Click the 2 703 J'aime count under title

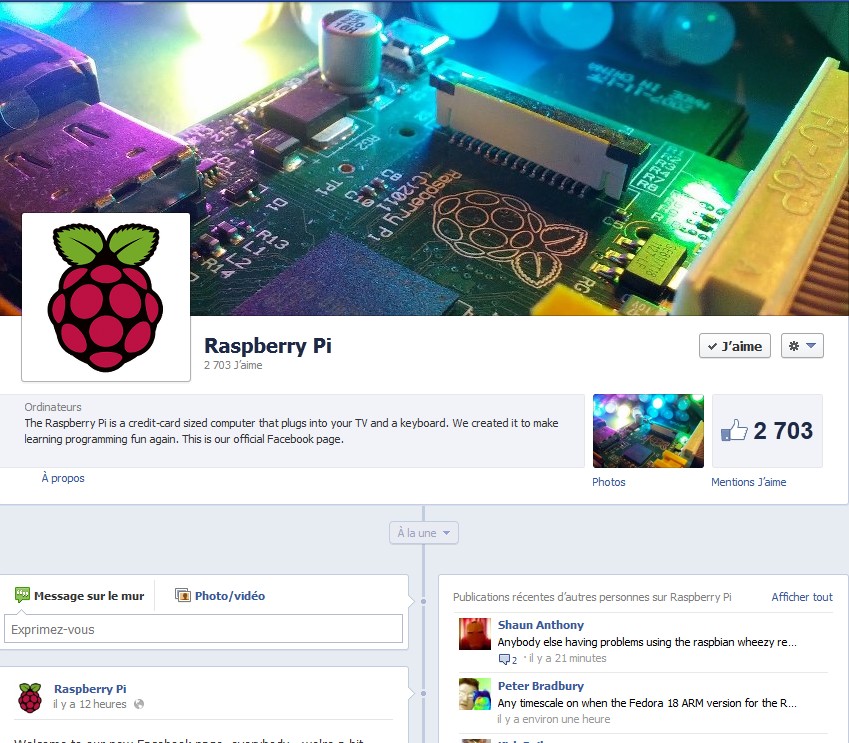233,365
